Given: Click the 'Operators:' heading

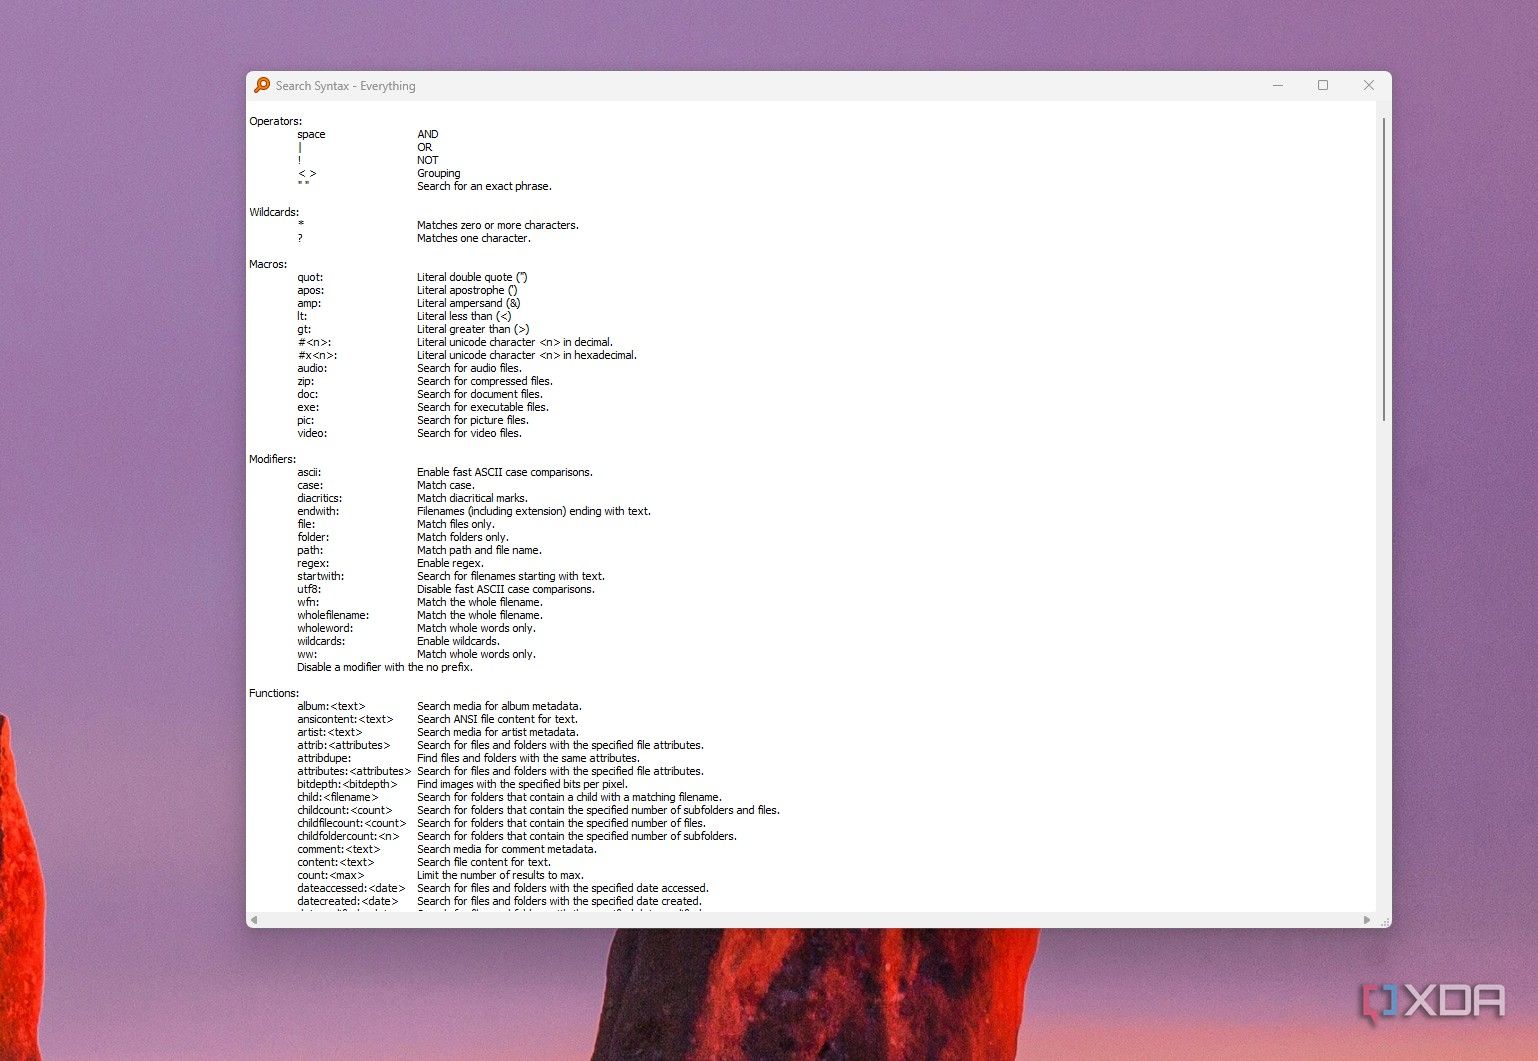Looking at the screenshot, I should (275, 121).
